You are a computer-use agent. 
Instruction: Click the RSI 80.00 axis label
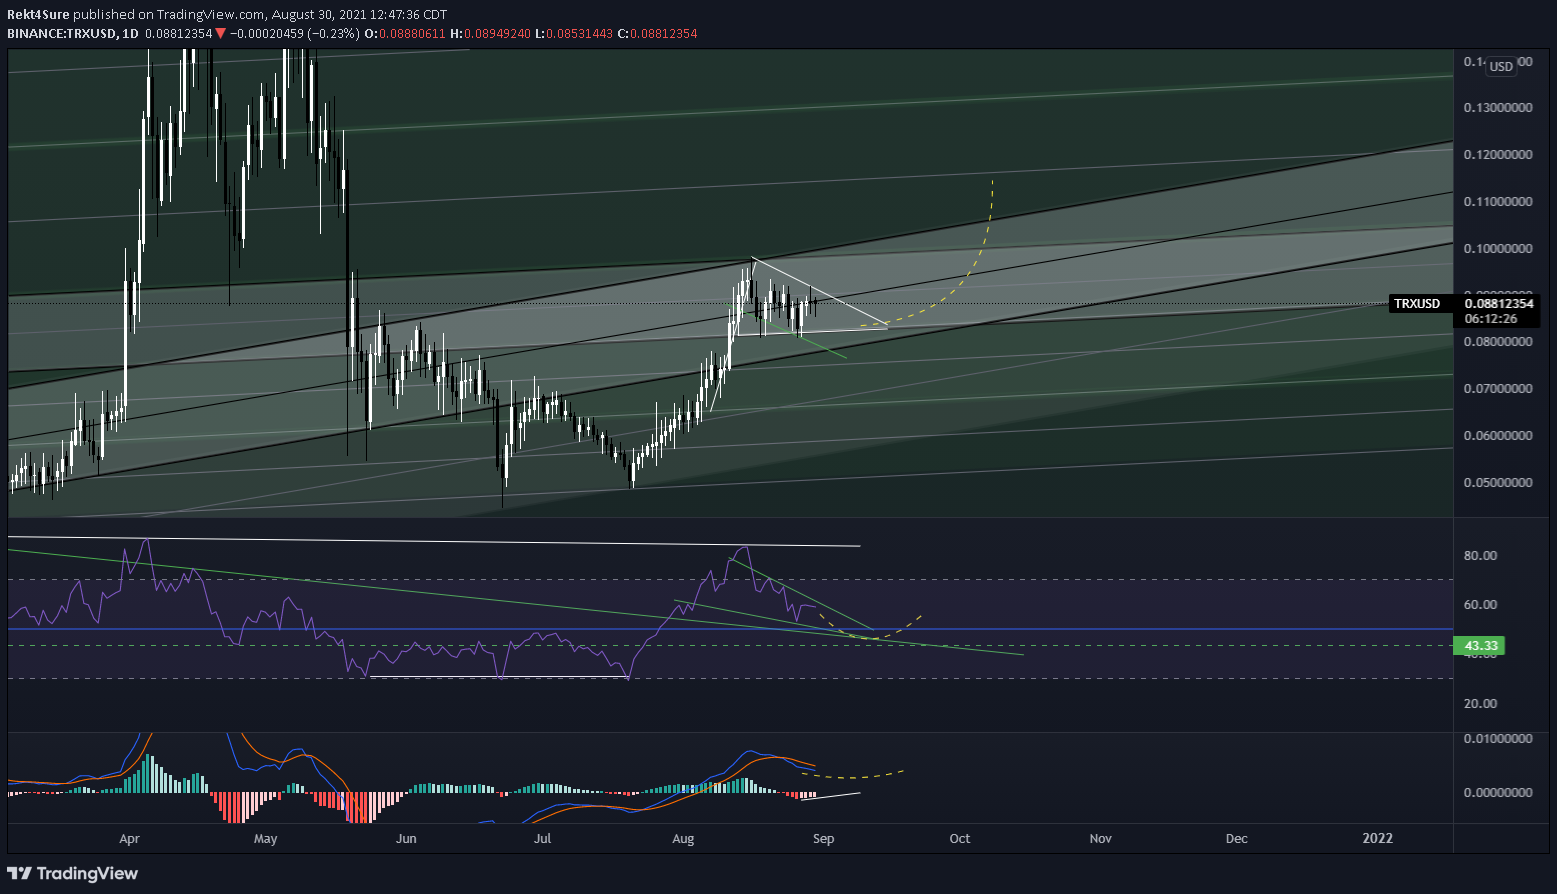click(x=1481, y=555)
